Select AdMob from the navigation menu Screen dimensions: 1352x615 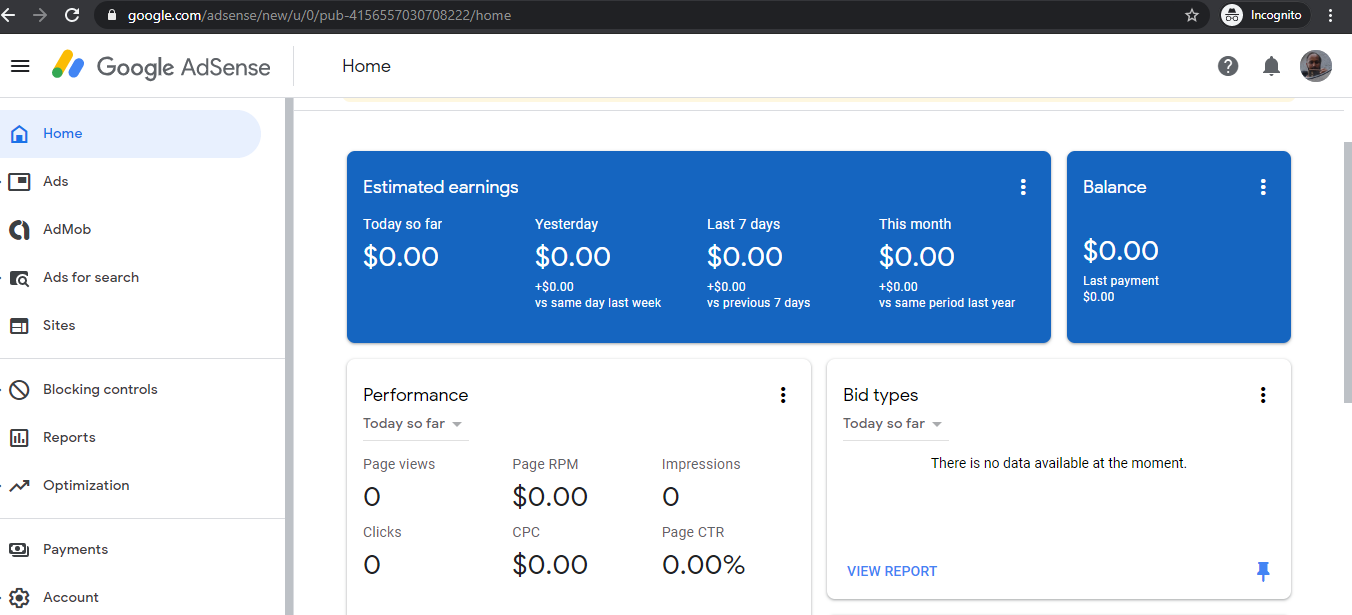coord(66,229)
